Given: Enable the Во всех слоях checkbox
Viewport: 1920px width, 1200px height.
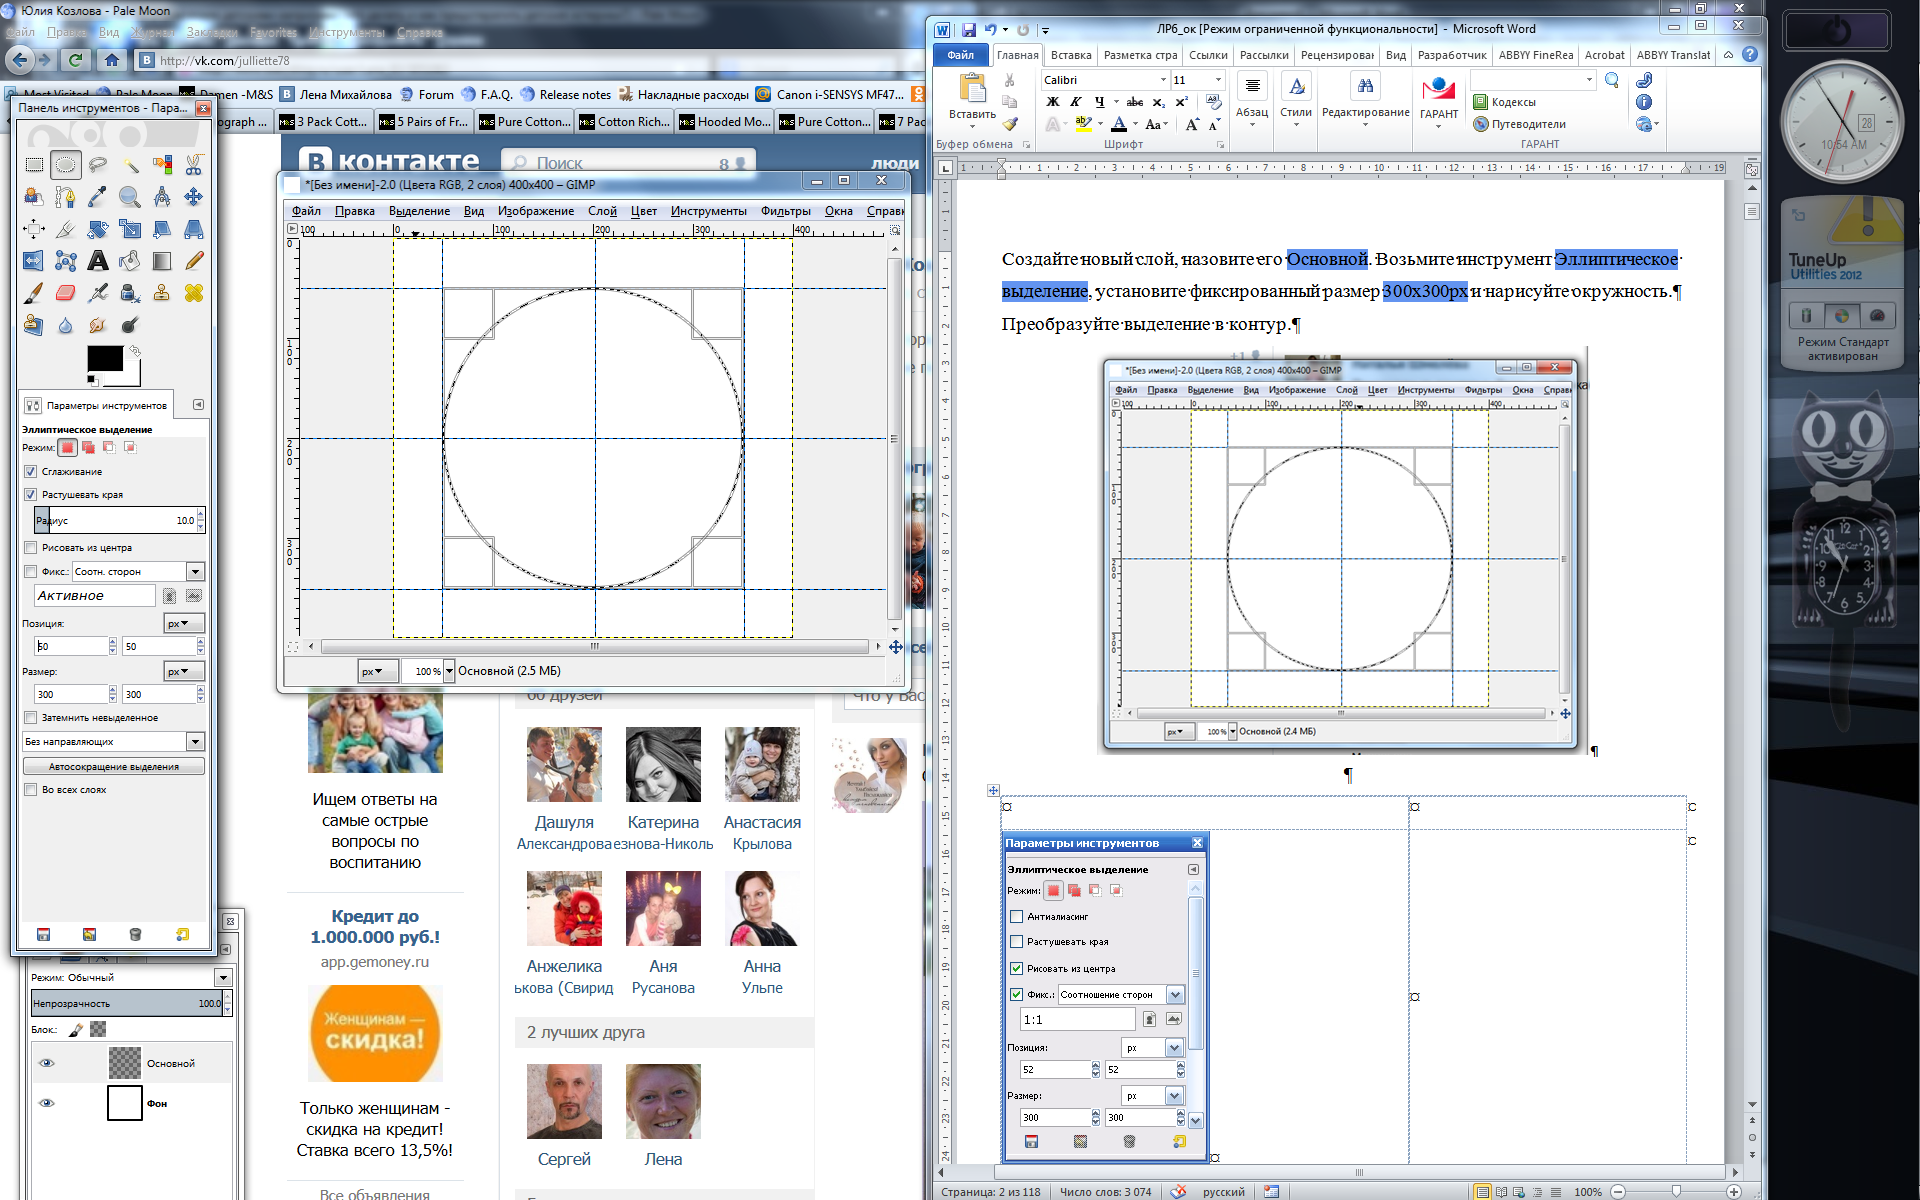Looking at the screenshot, I should click(x=30, y=789).
